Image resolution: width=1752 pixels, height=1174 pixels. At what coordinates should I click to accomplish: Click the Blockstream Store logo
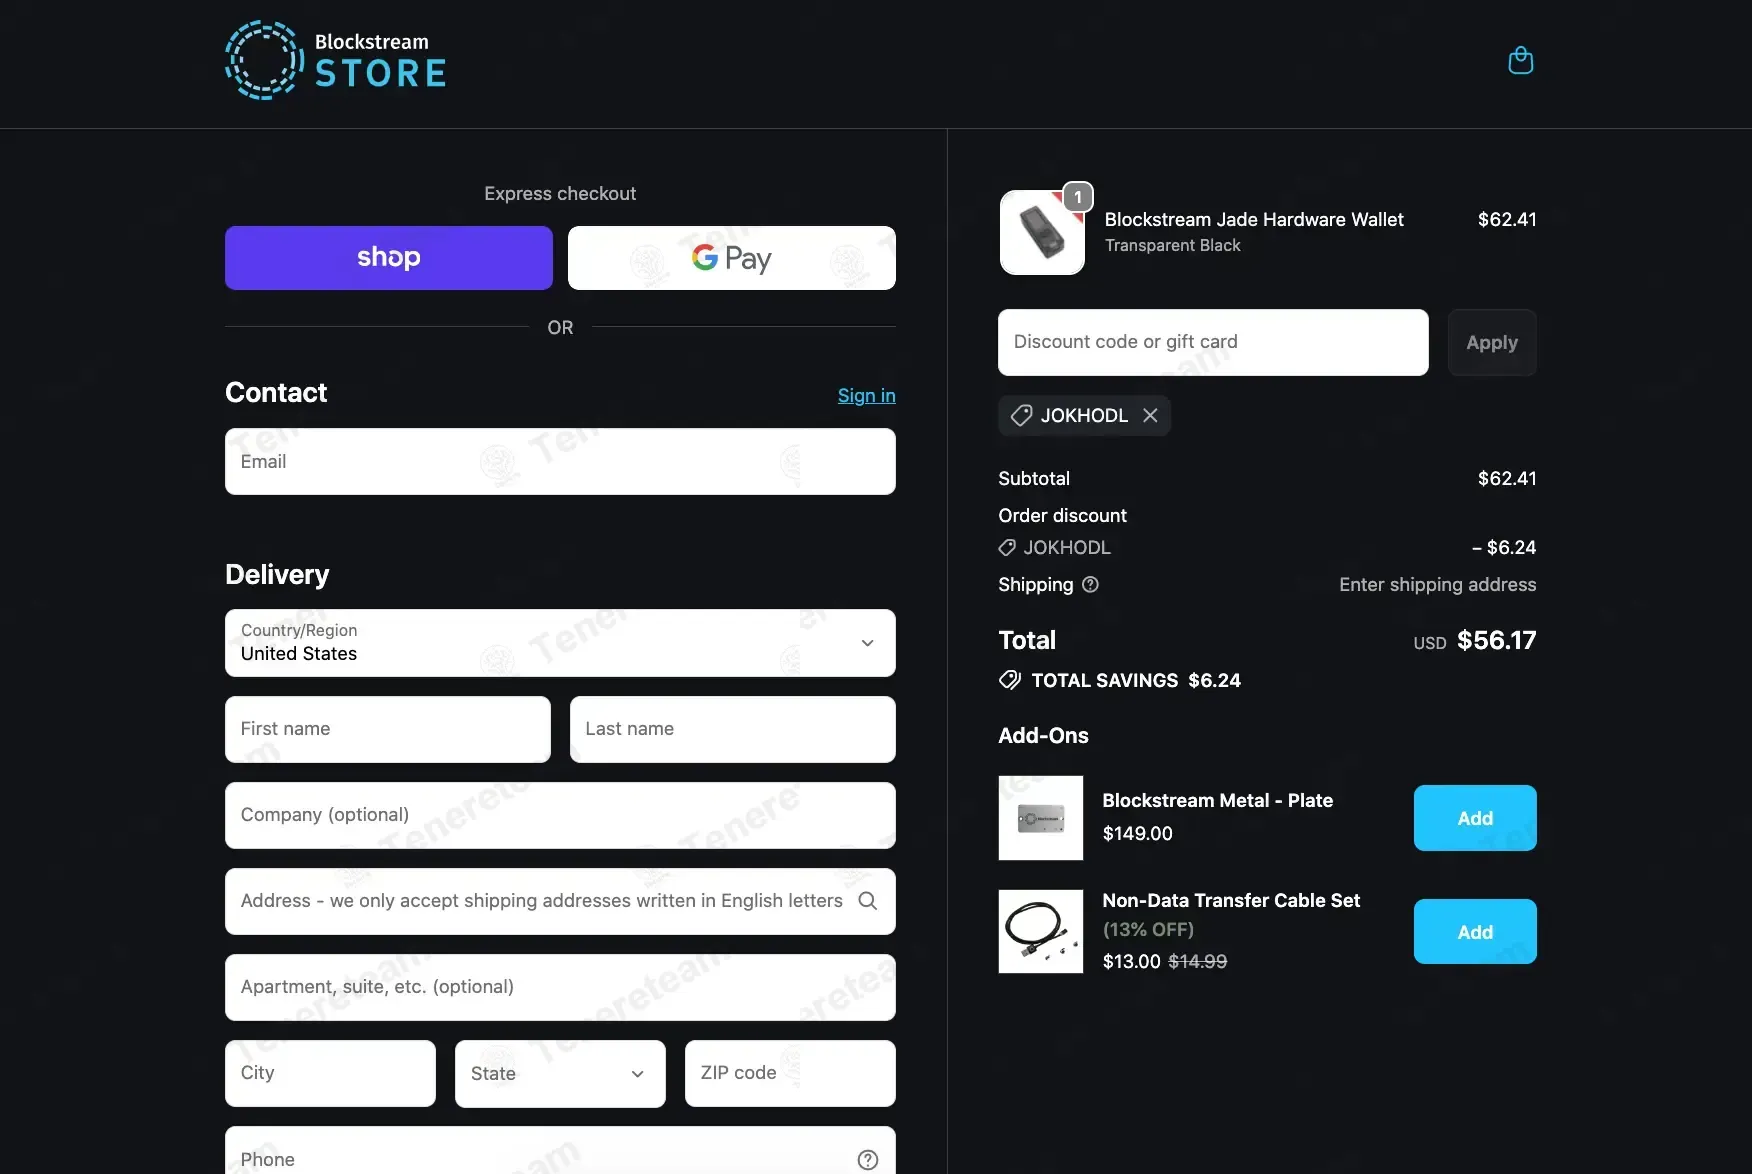click(x=335, y=60)
